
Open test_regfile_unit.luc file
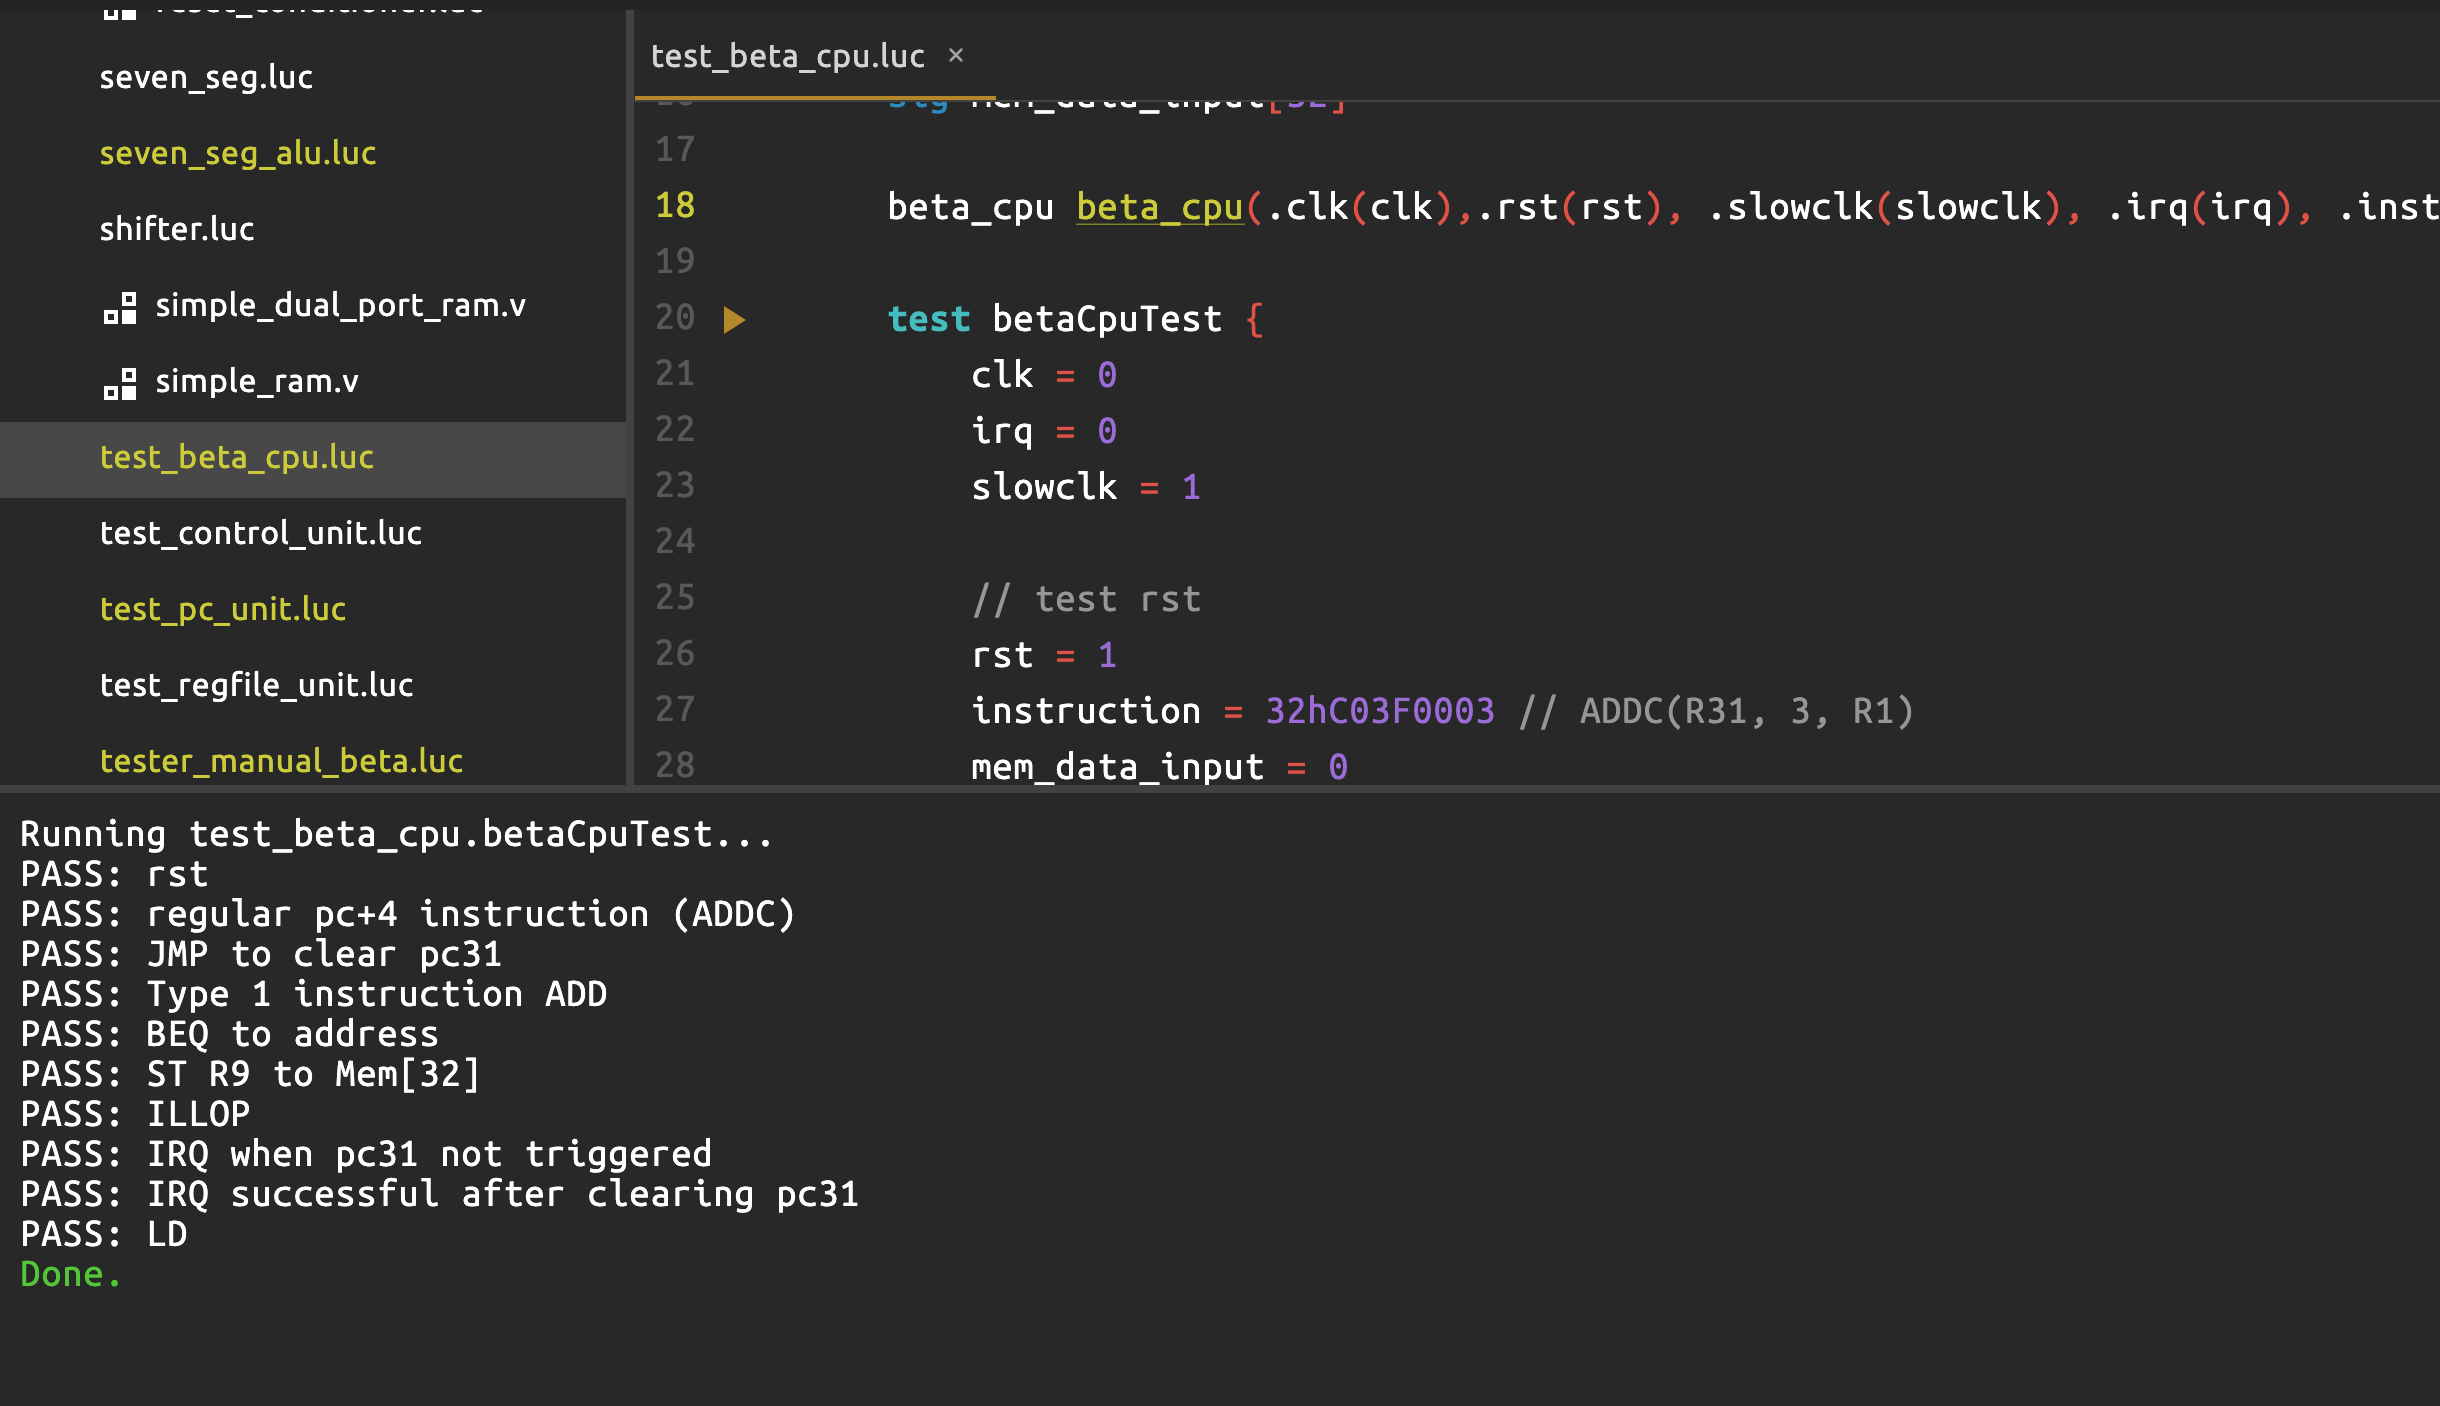pos(257,685)
